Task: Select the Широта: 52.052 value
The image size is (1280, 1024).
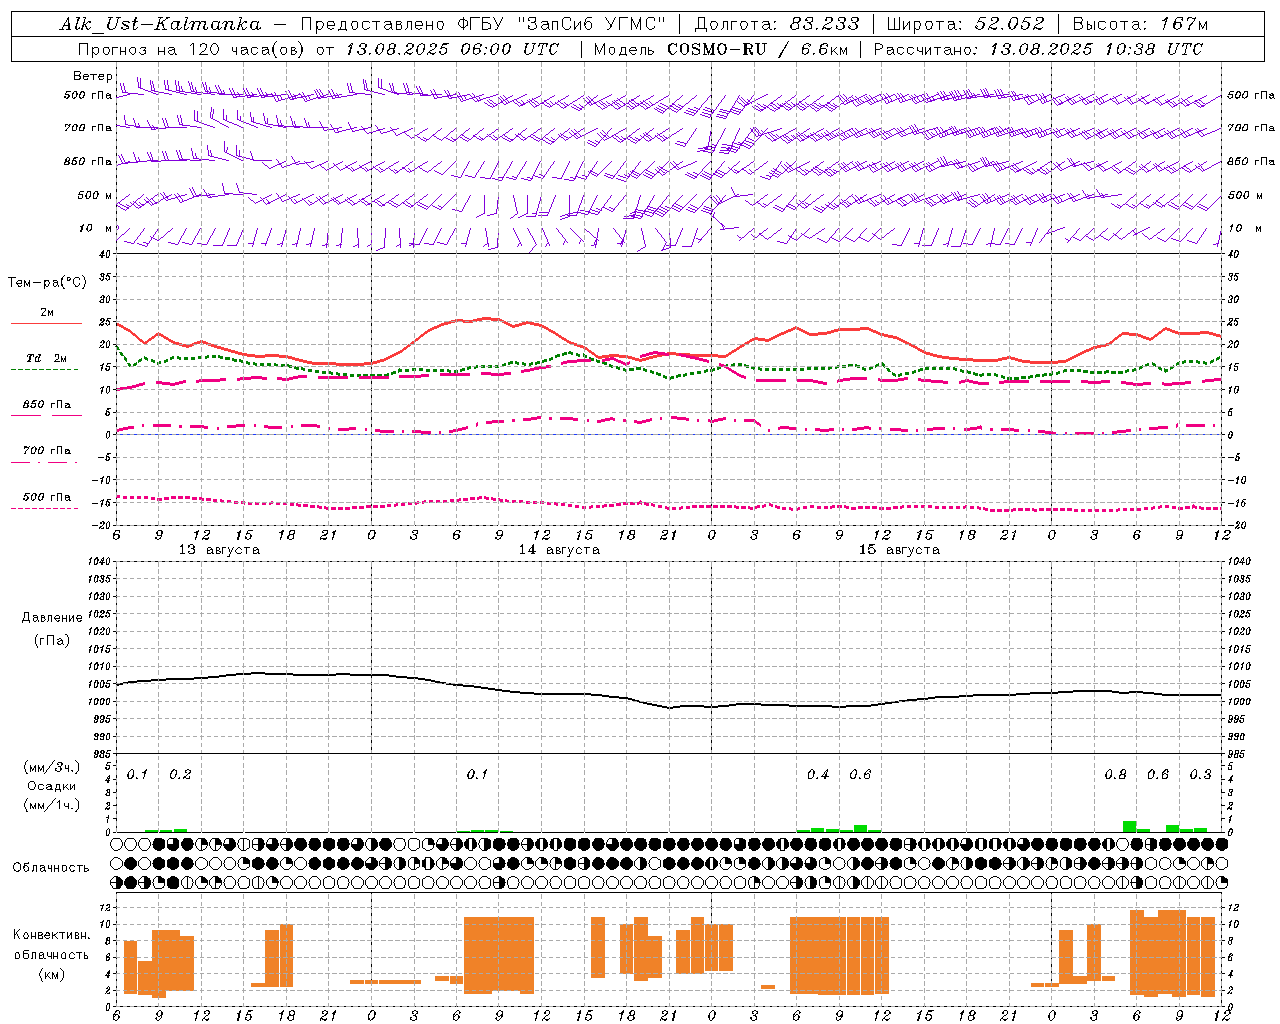Action: [x=965, y=24]
